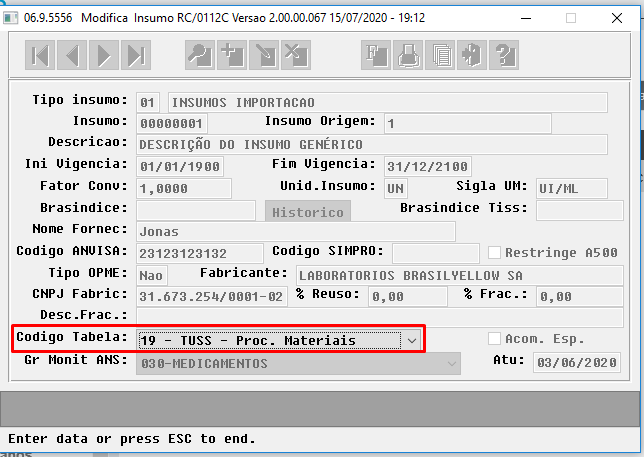Viewport: 644px width, 457px height.
Task: Click the exit door toolbar icon
Action: [472, 55]
